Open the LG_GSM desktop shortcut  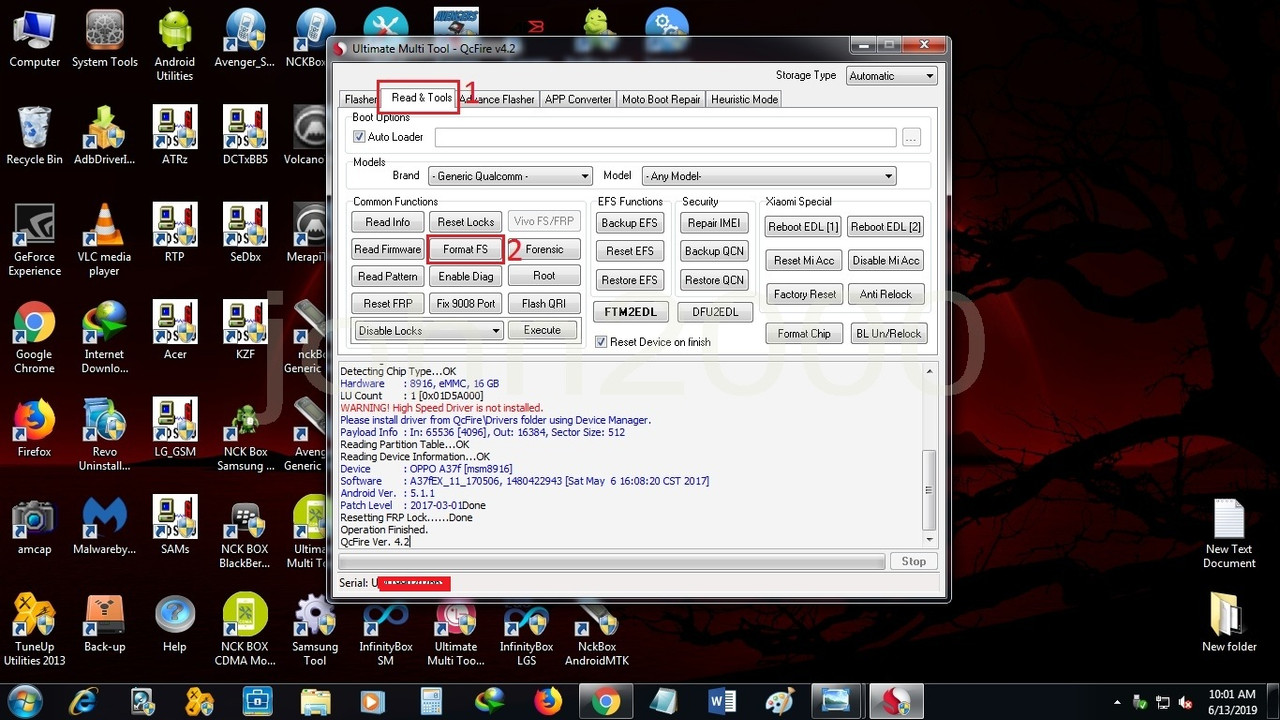175,428
